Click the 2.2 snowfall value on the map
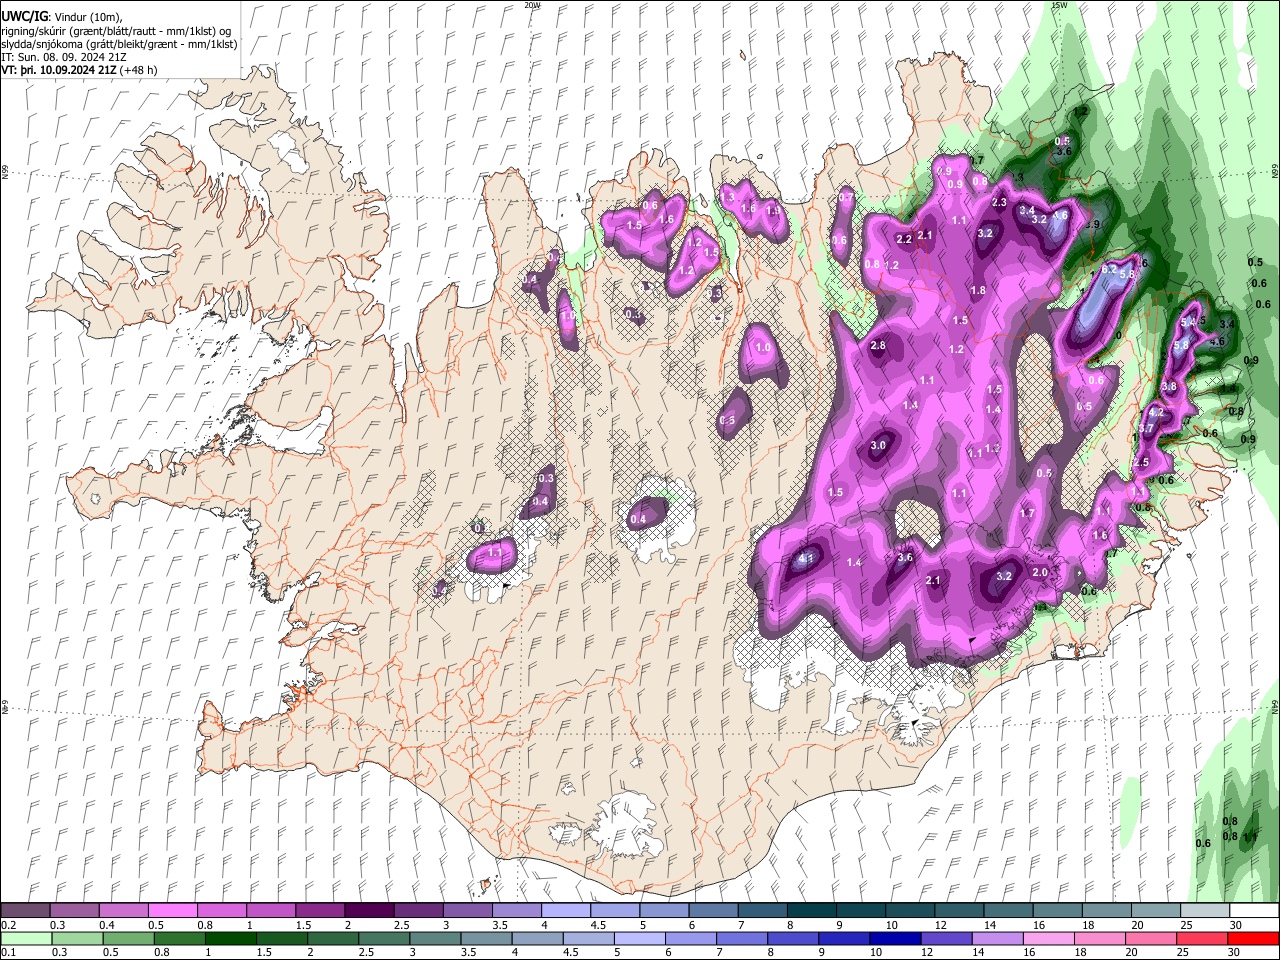Screen dimensions: 1280x960 [x=904, y=239]
